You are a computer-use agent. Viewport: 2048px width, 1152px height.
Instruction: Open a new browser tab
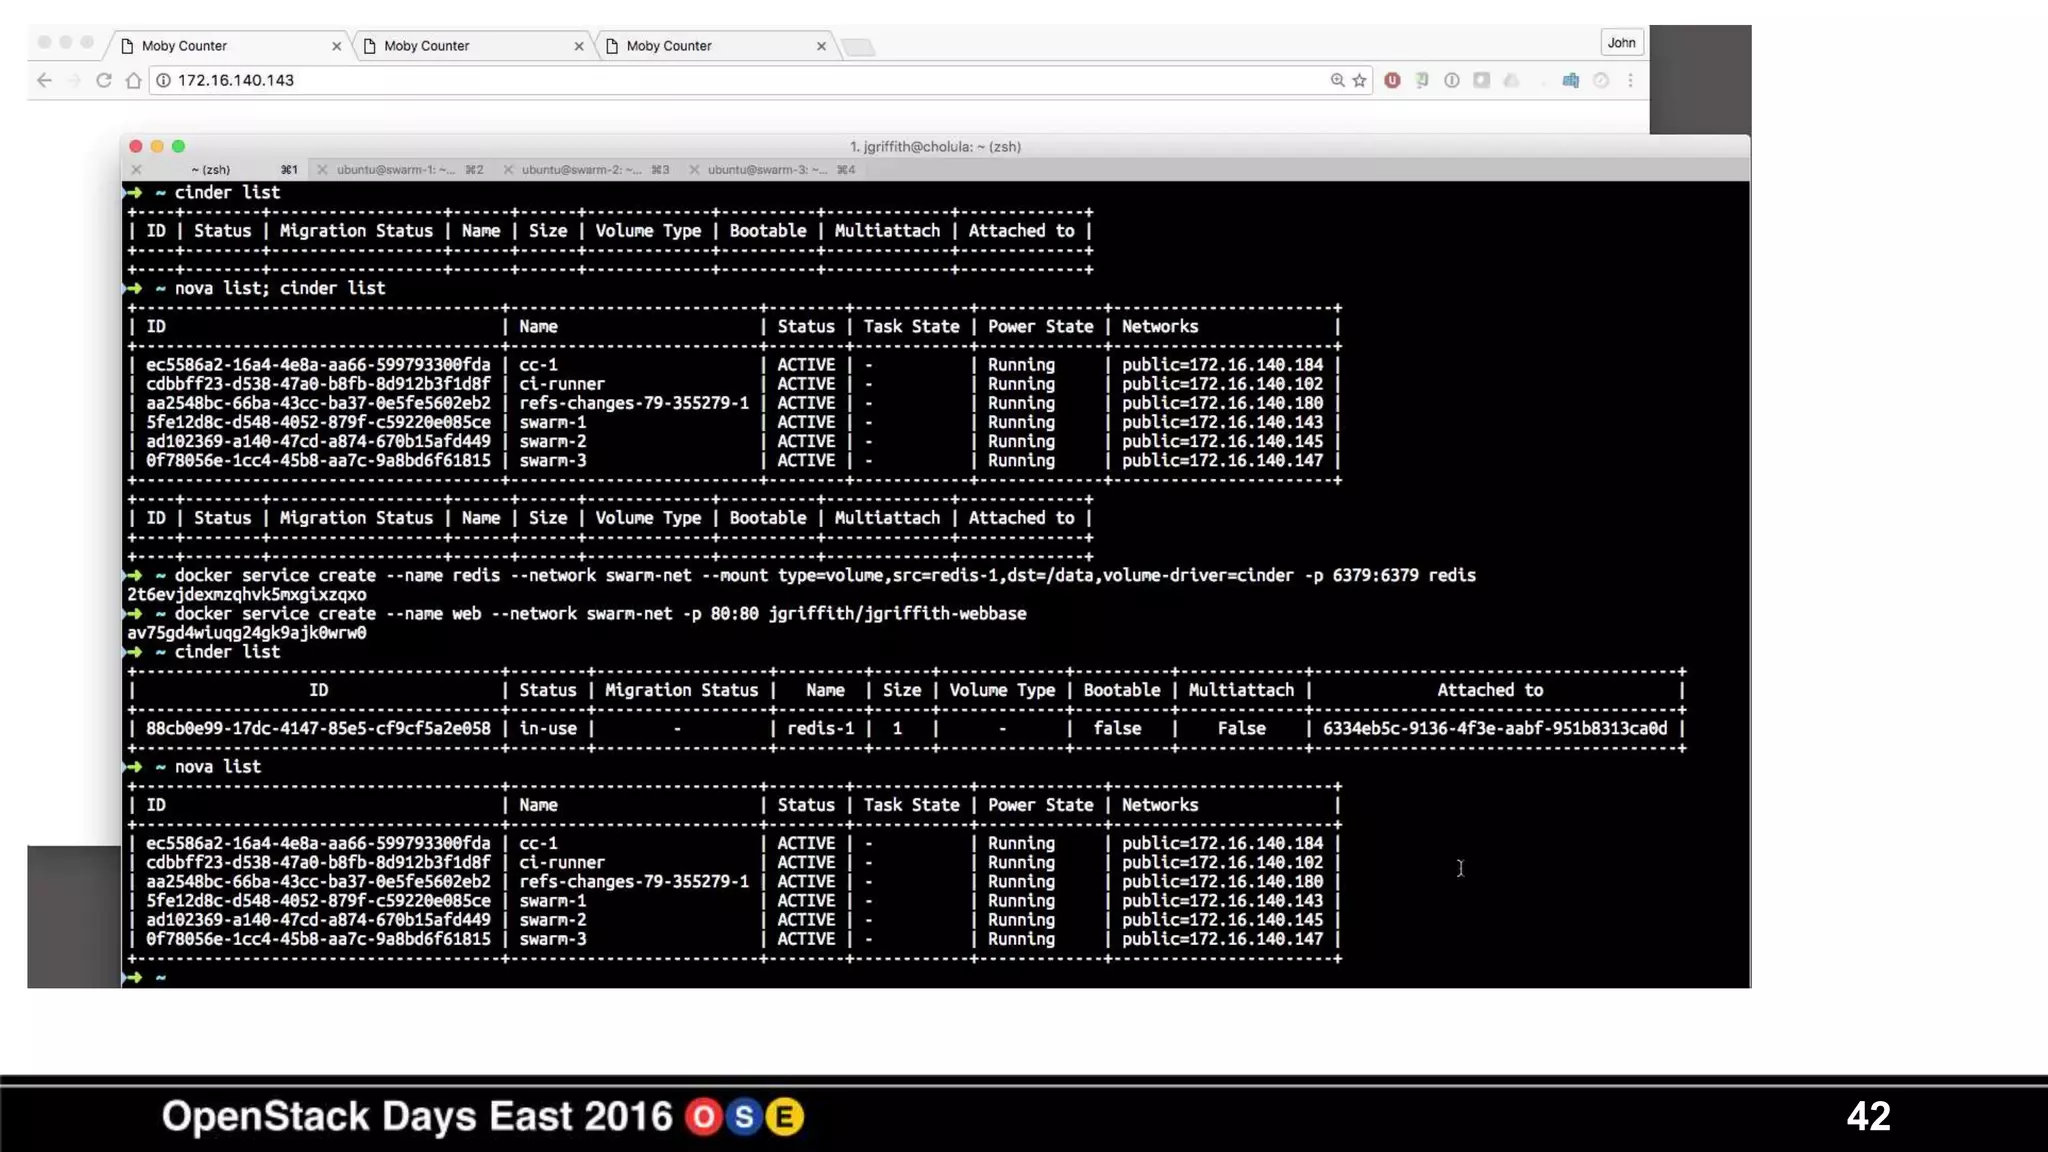tap(858, 47)
